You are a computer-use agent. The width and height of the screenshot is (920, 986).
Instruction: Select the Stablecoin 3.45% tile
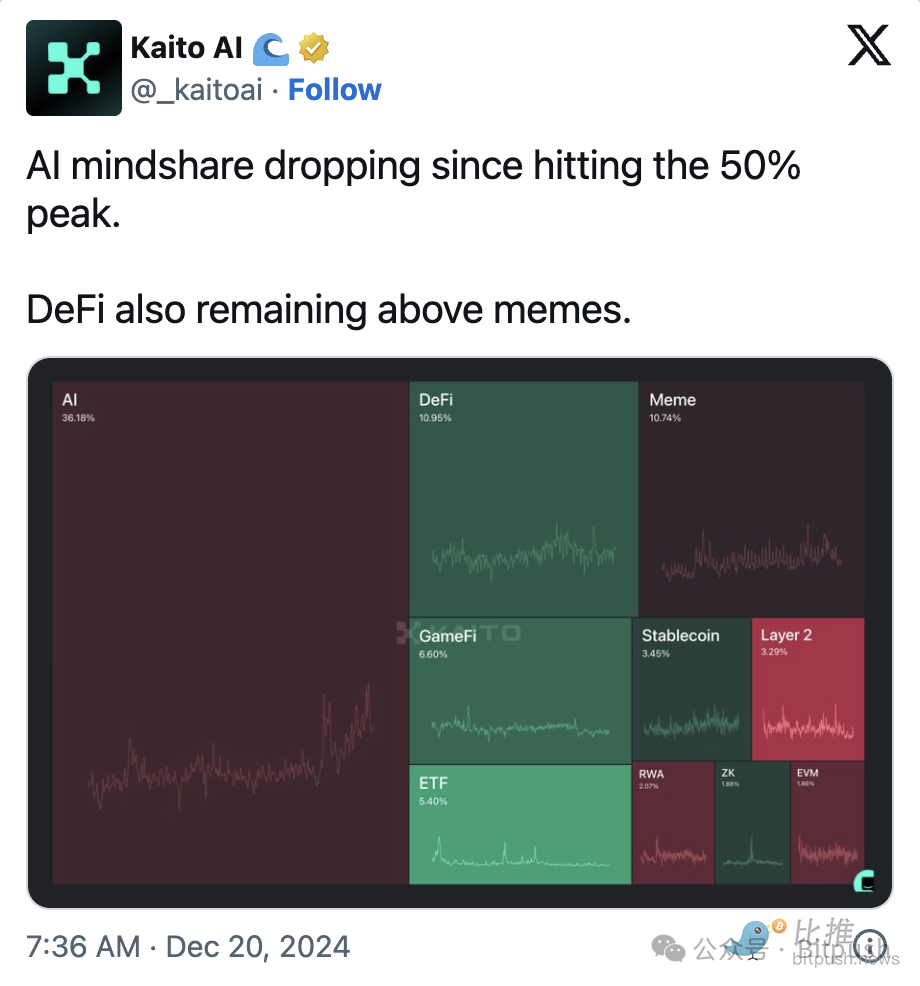(x=691, y=690)
